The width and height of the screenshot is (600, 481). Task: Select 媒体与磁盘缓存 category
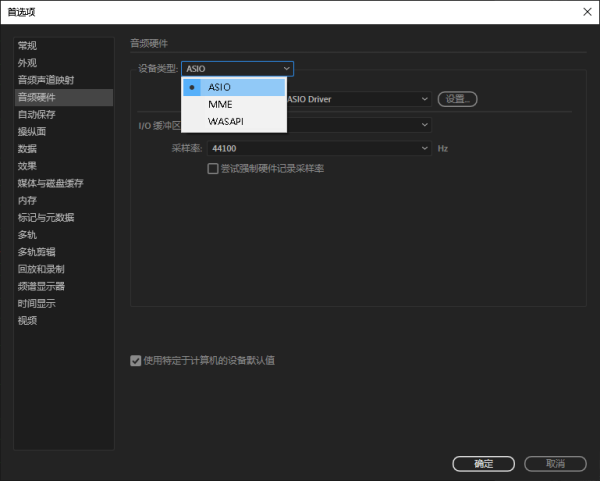click(50, 183)
